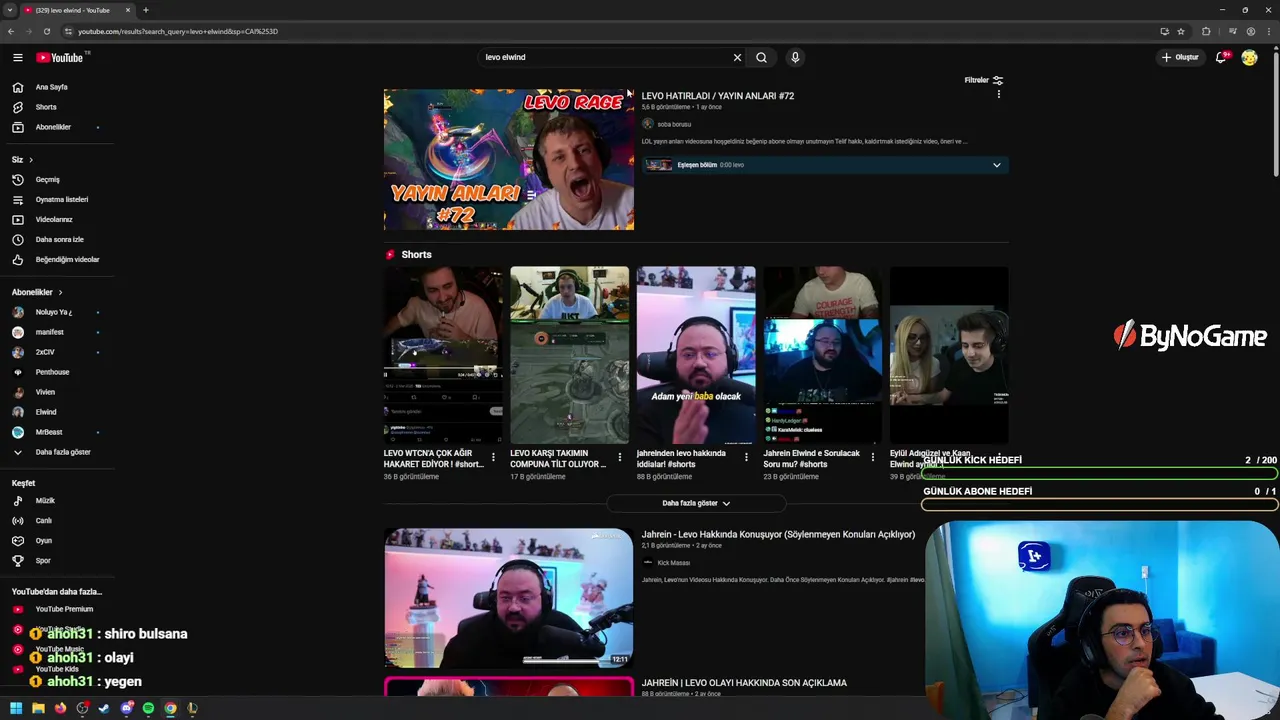
Task: Select the Daha sonra izle clock icon
Action: pos(17,239)
